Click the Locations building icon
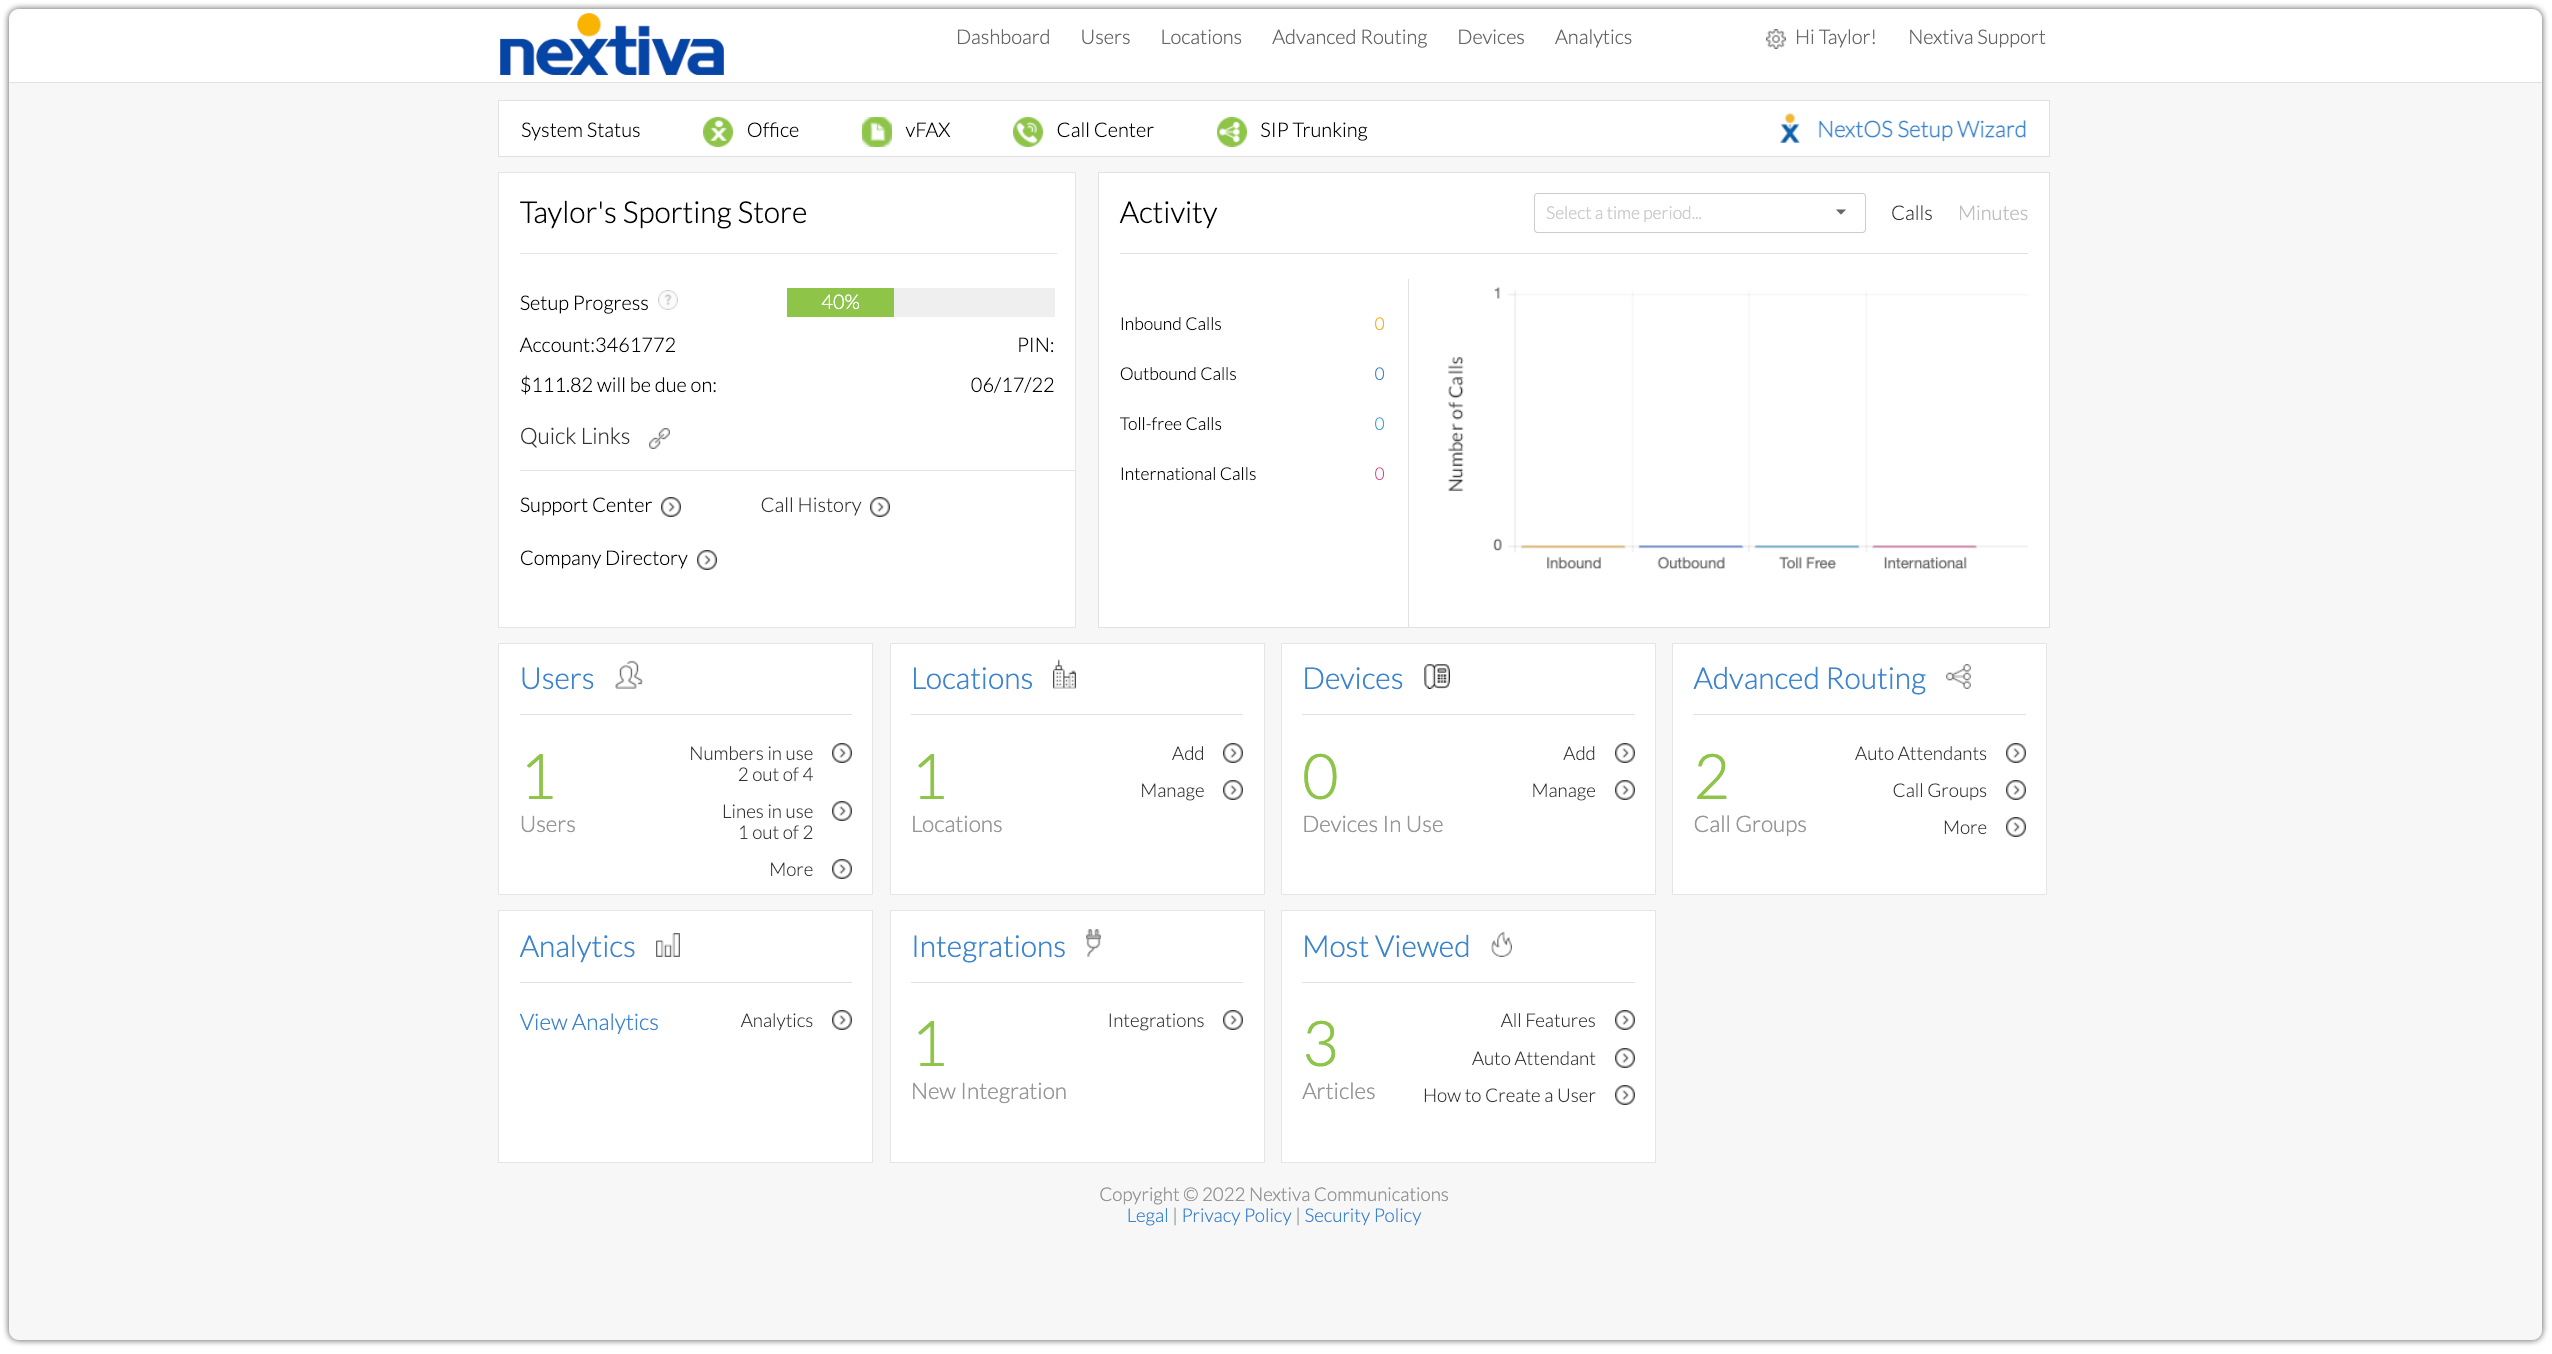The height and width of the screenshot is (1354, 2552). pyautogui.click(x=1064, y=676)
